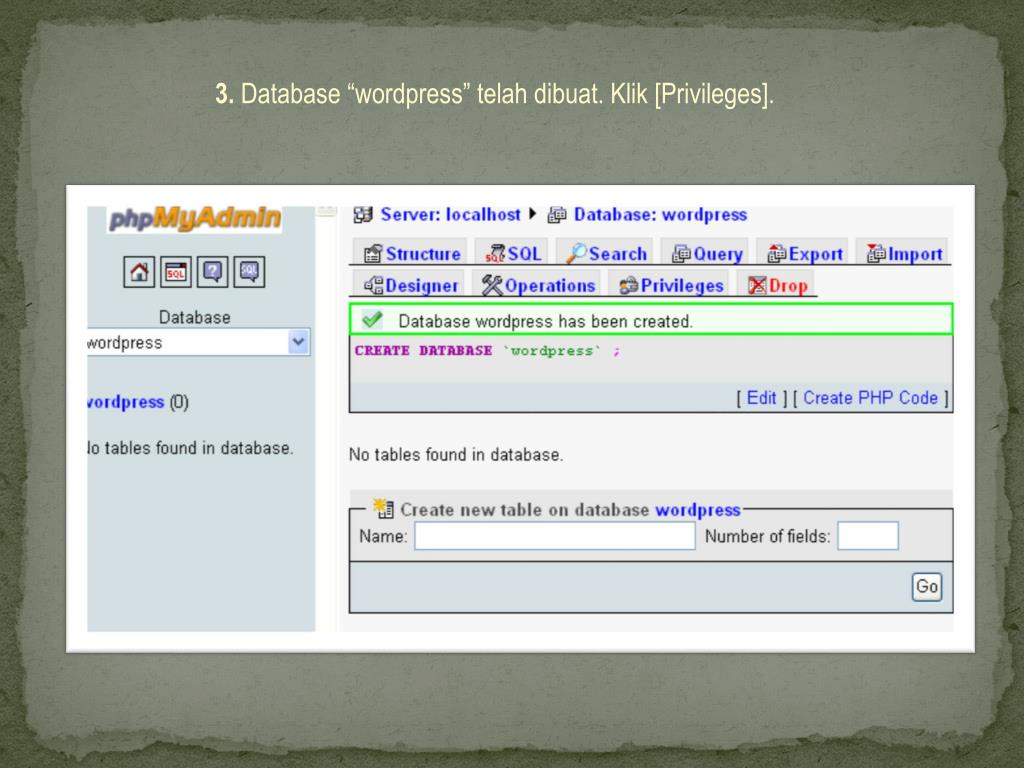
Task: Click the database icon beside Database: wordpress
Action: tap(556, 214)
